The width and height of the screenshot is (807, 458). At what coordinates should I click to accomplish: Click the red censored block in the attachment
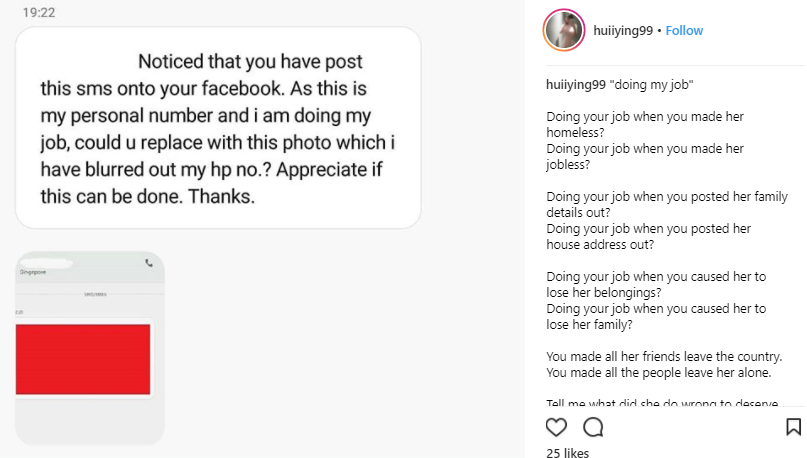pyautogui.click(x=84, y=359)
